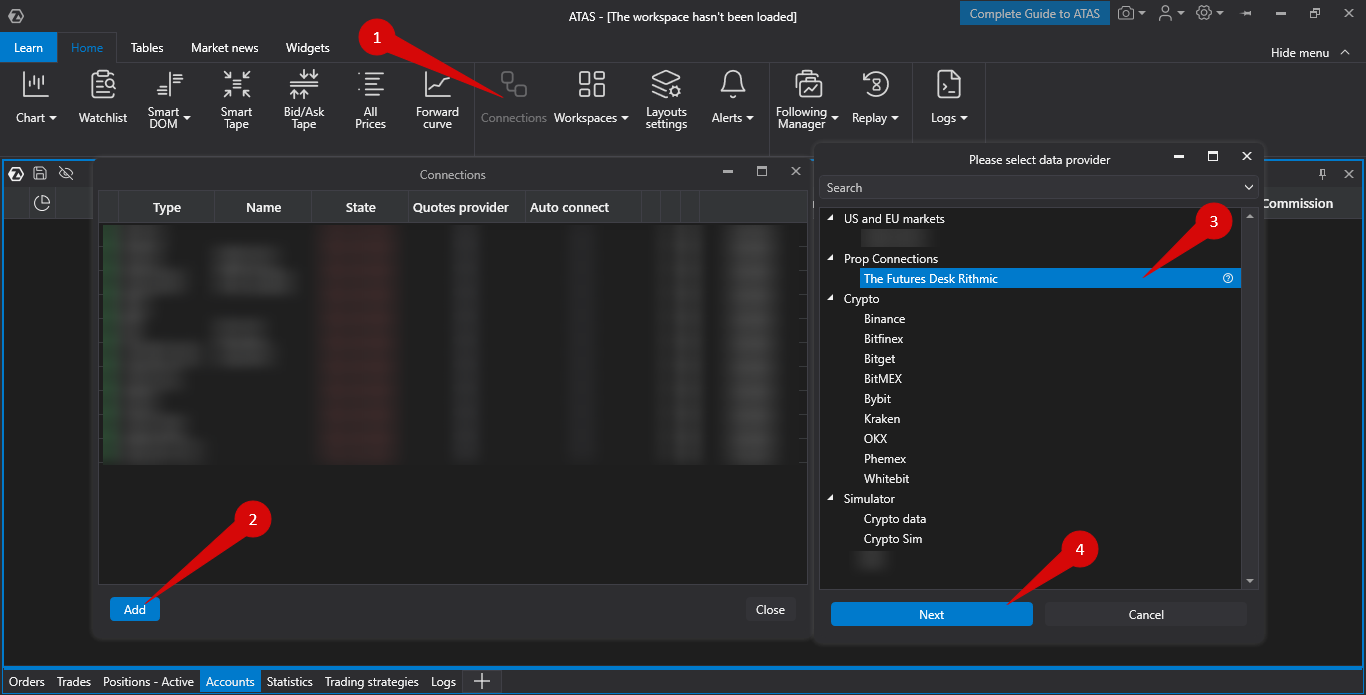This screenshot has height=695, width=1366.
Task: Select Binance in the provider list
Action: (x=885, y=319)
